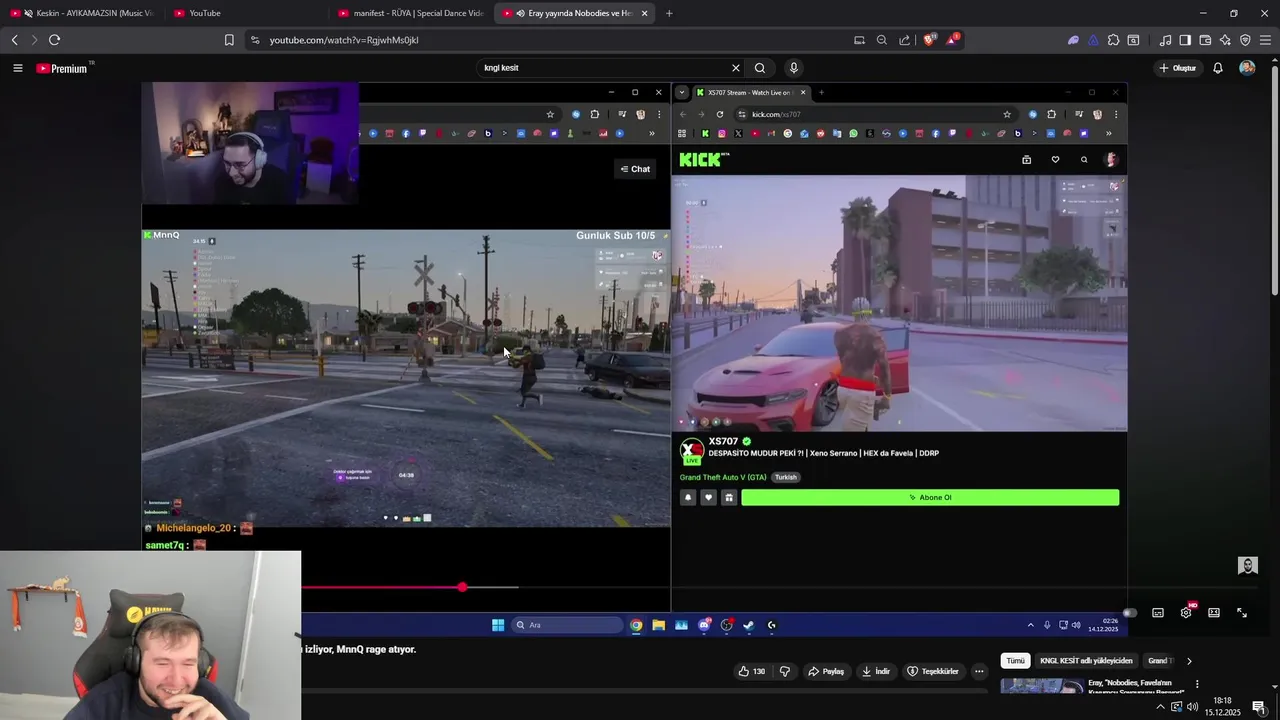Focus the YouTube search field
The image size is (1280, 720).
(605, 68)
